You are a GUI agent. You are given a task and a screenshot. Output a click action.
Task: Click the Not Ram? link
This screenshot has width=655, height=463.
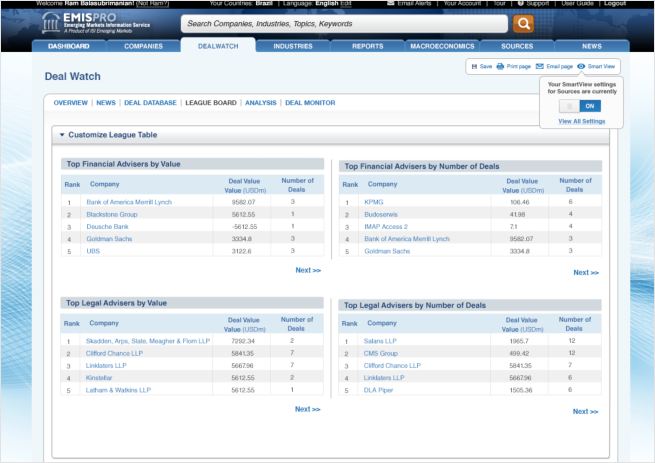click(x=152, y=3)
